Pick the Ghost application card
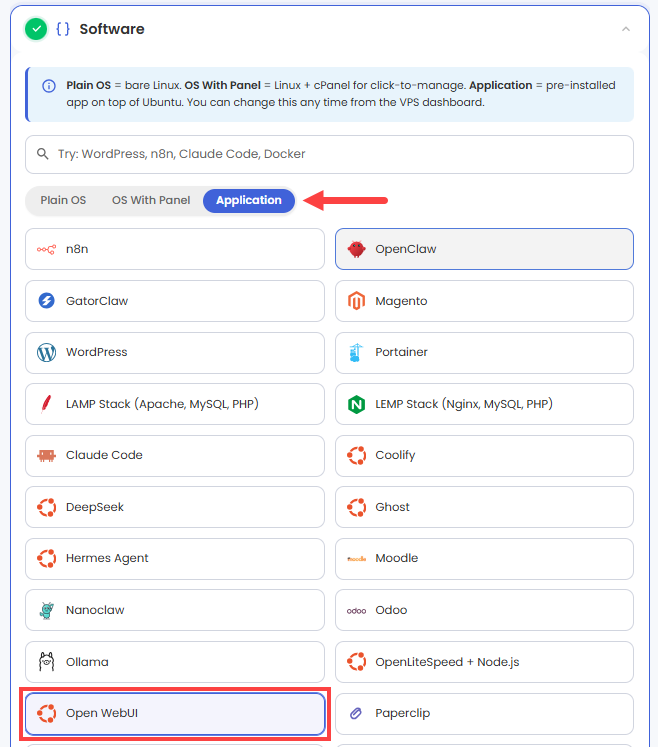The height and width of the screenshot is (747, 658). [484, 507]
